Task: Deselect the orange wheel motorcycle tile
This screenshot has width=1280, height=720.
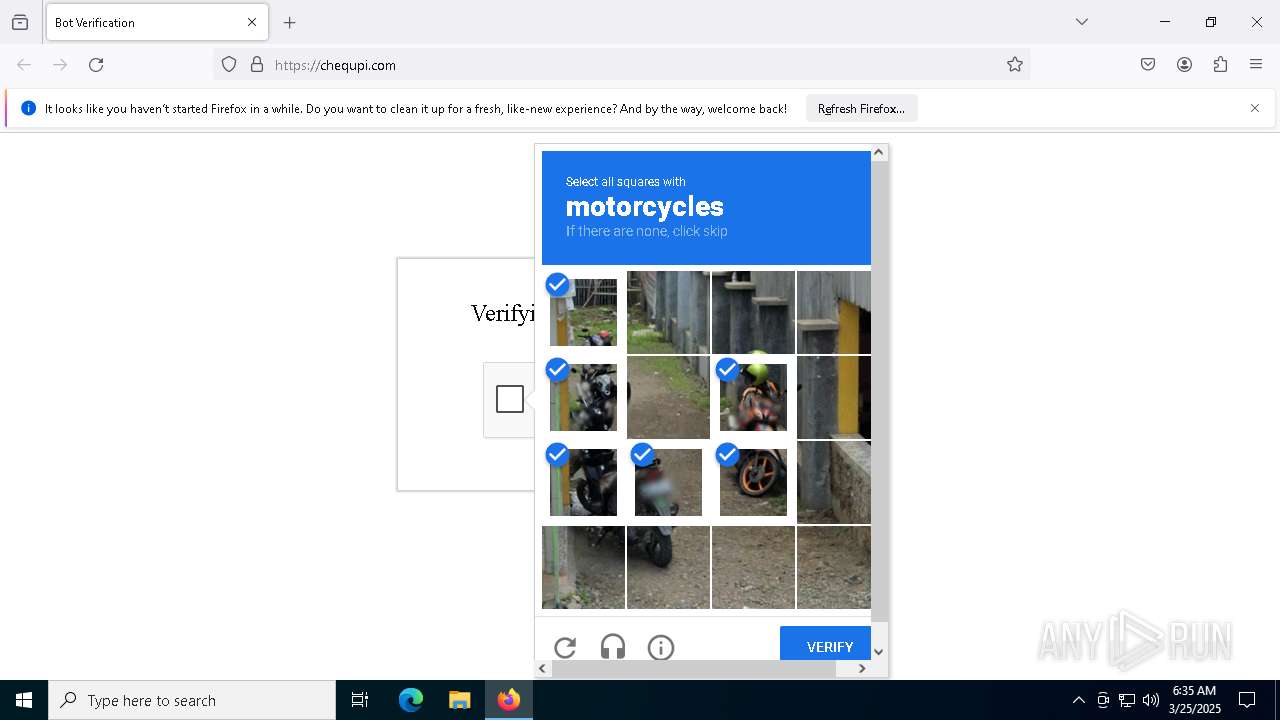Action: [x=753, y=482]
